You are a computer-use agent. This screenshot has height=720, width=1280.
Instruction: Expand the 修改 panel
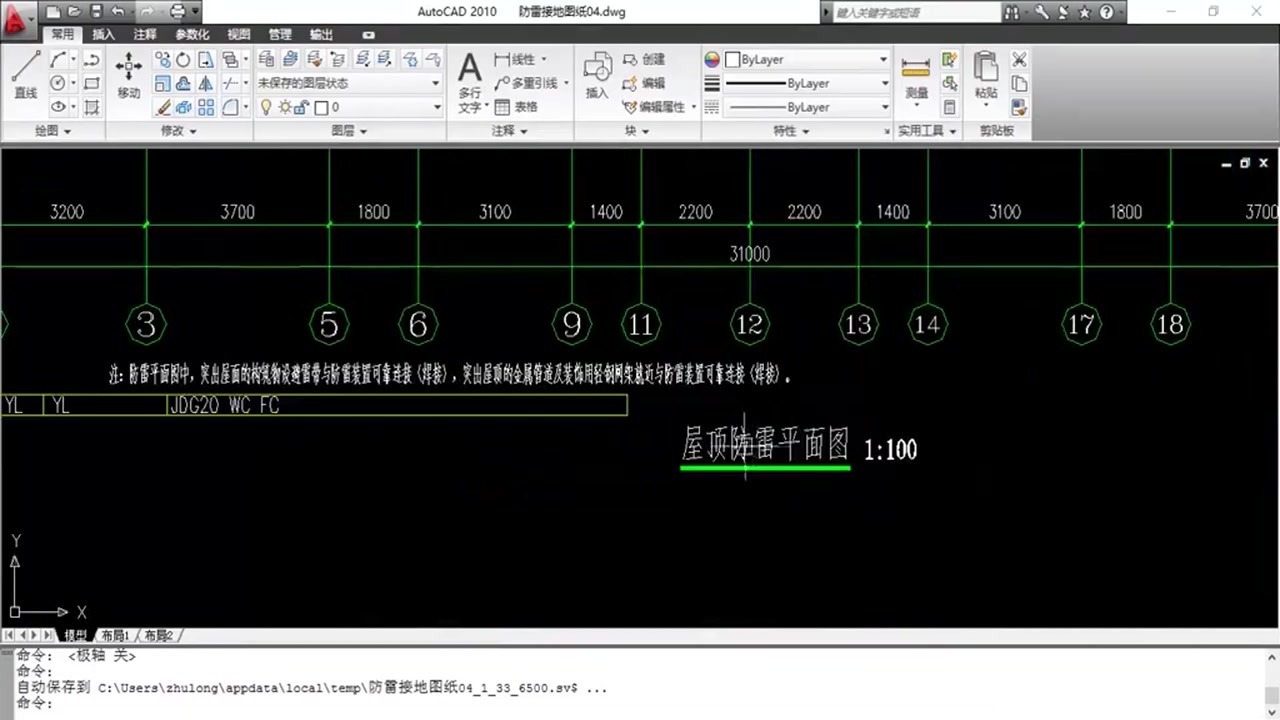(178, 131)
